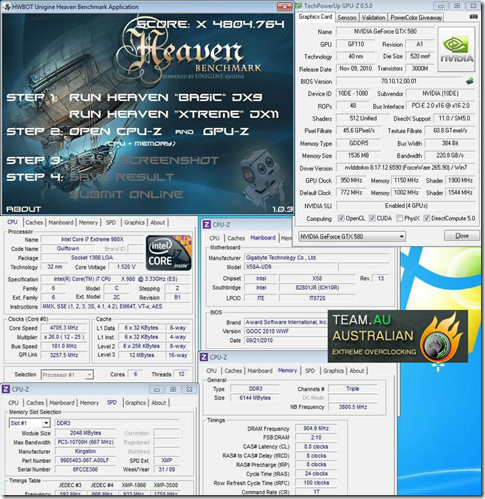Open the PowerColor Giveaway tab
This screenshot has height=499, width=485.
[x=416, y=17]
